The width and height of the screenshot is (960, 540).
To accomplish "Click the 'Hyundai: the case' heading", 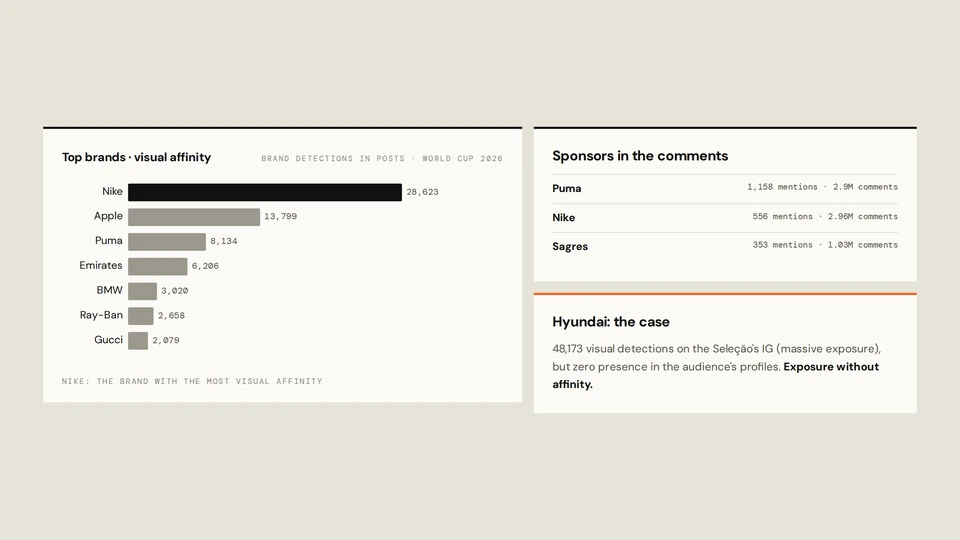I will click(x=610, y=322).
